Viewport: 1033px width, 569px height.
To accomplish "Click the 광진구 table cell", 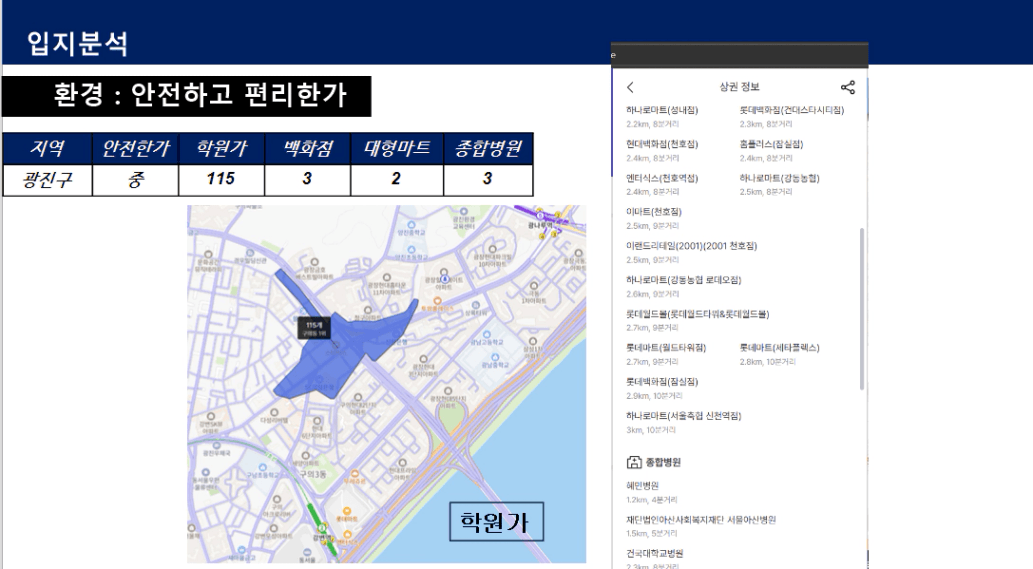I will click(x=47, y=180).
